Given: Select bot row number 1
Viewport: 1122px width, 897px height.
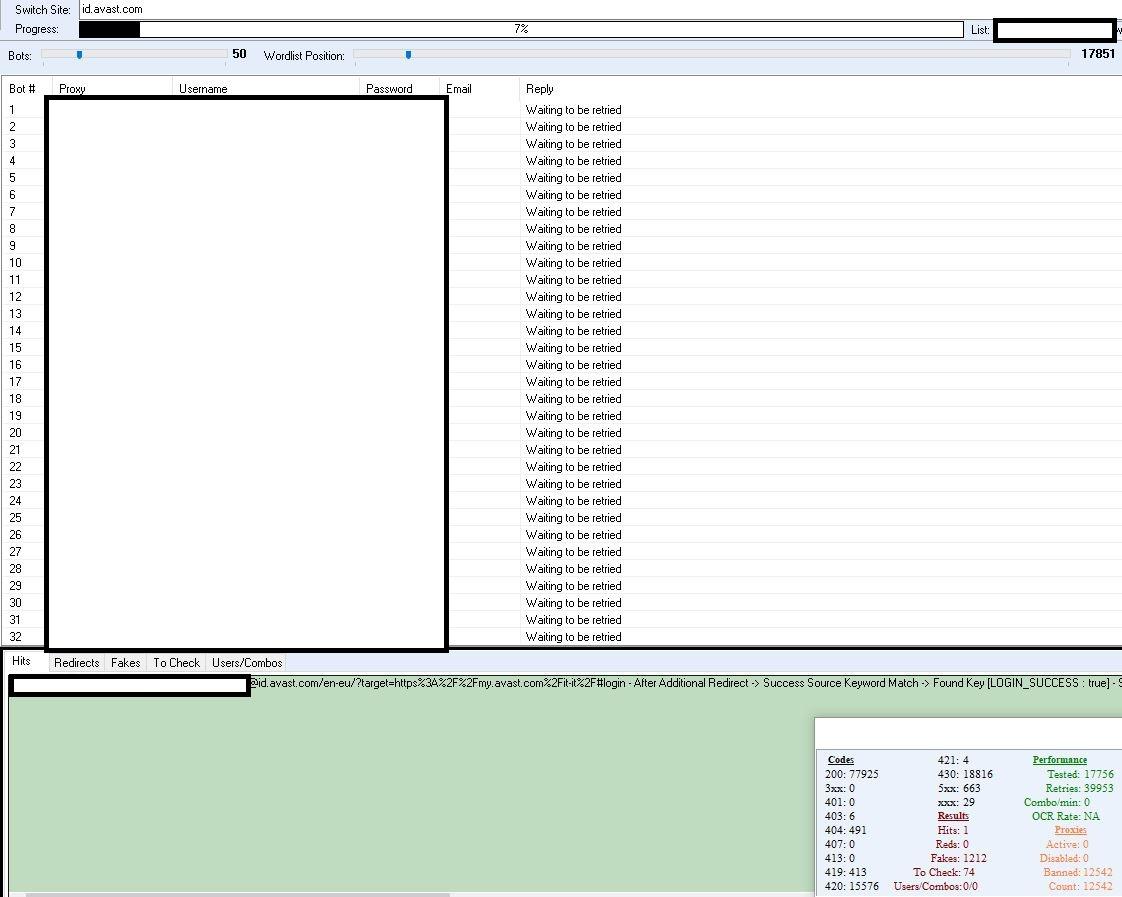Looking at the screenshot, I should (x=13, y=110).
